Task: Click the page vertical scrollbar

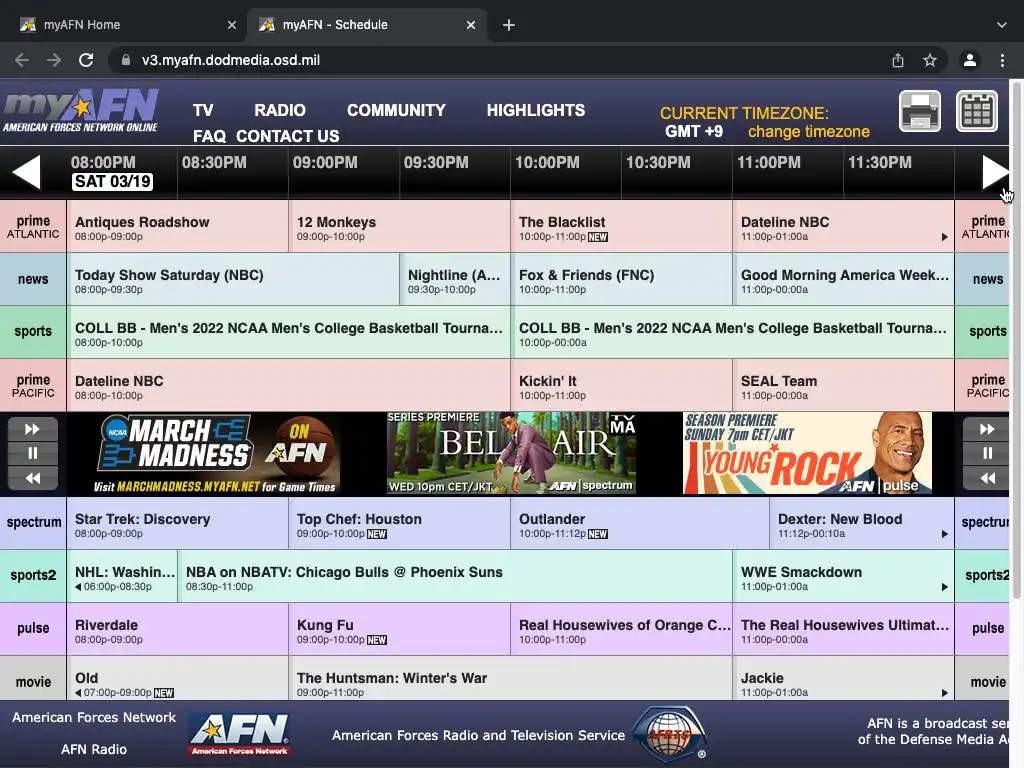Action: [x=1016, y=340]
